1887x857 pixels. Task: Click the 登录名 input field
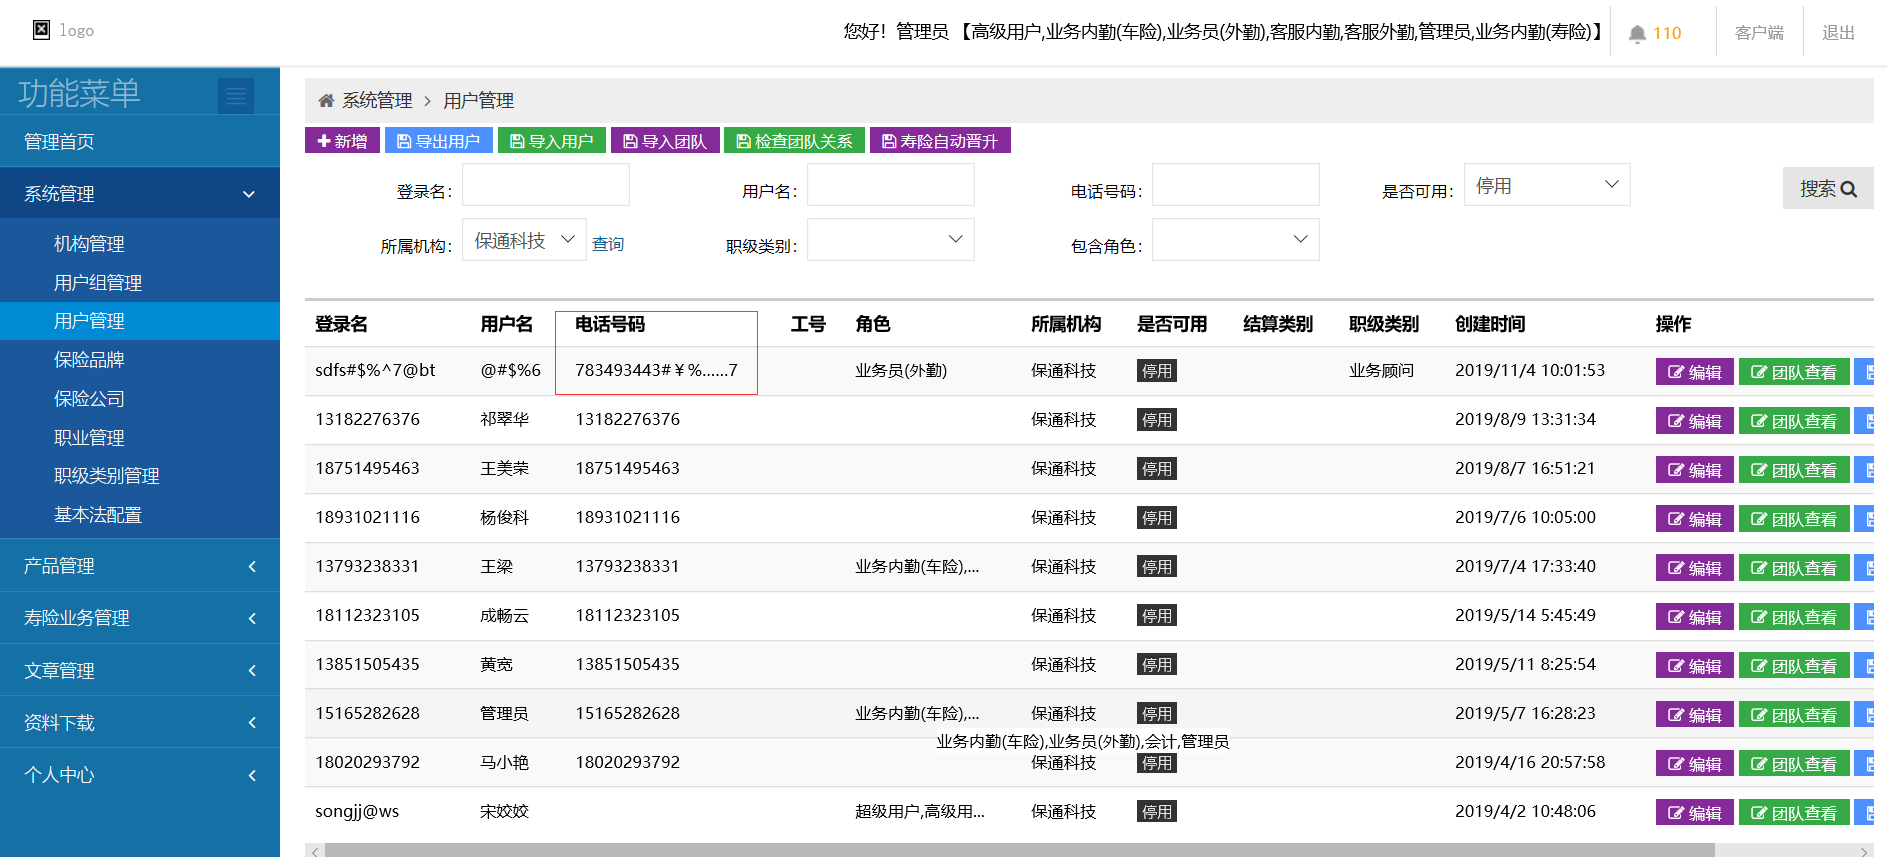[545, 185]
